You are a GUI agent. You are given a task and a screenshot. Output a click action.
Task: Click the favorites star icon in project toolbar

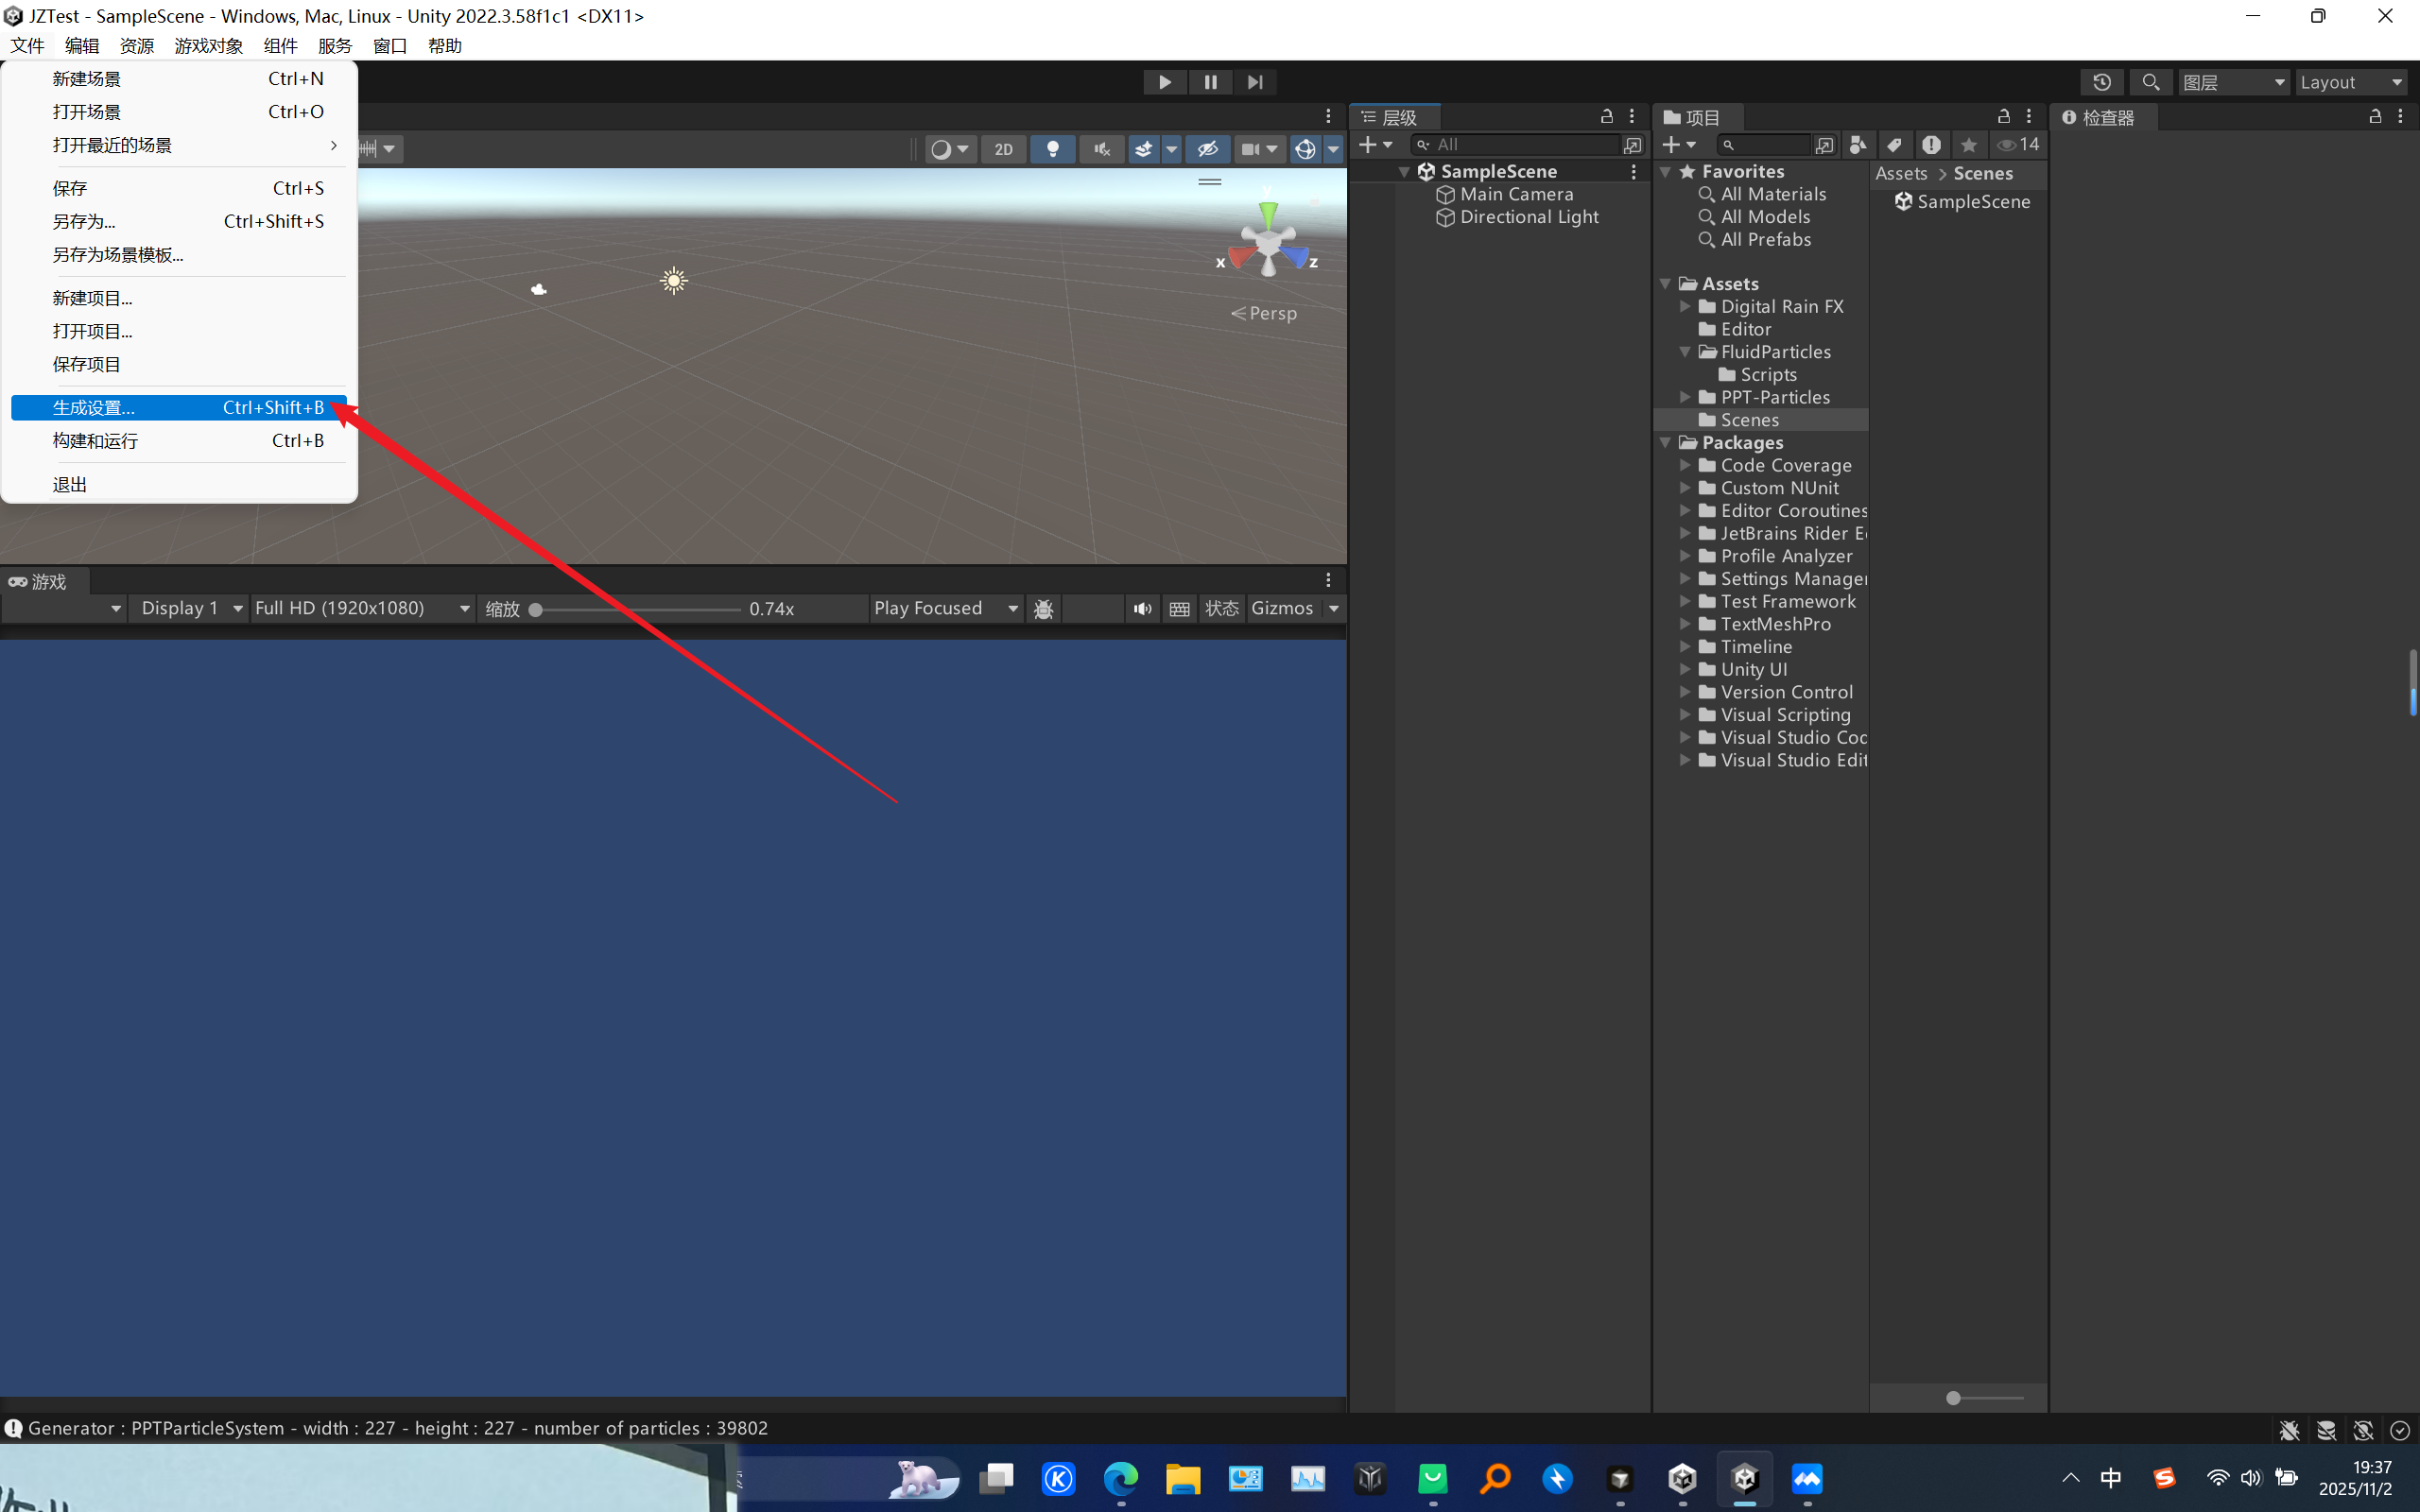[1968, 145]
